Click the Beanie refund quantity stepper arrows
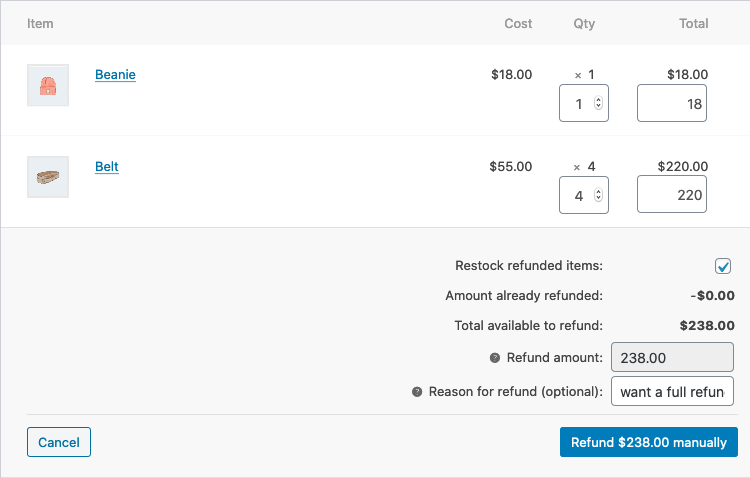Viewport: 750px width, 478px height. 598,103
